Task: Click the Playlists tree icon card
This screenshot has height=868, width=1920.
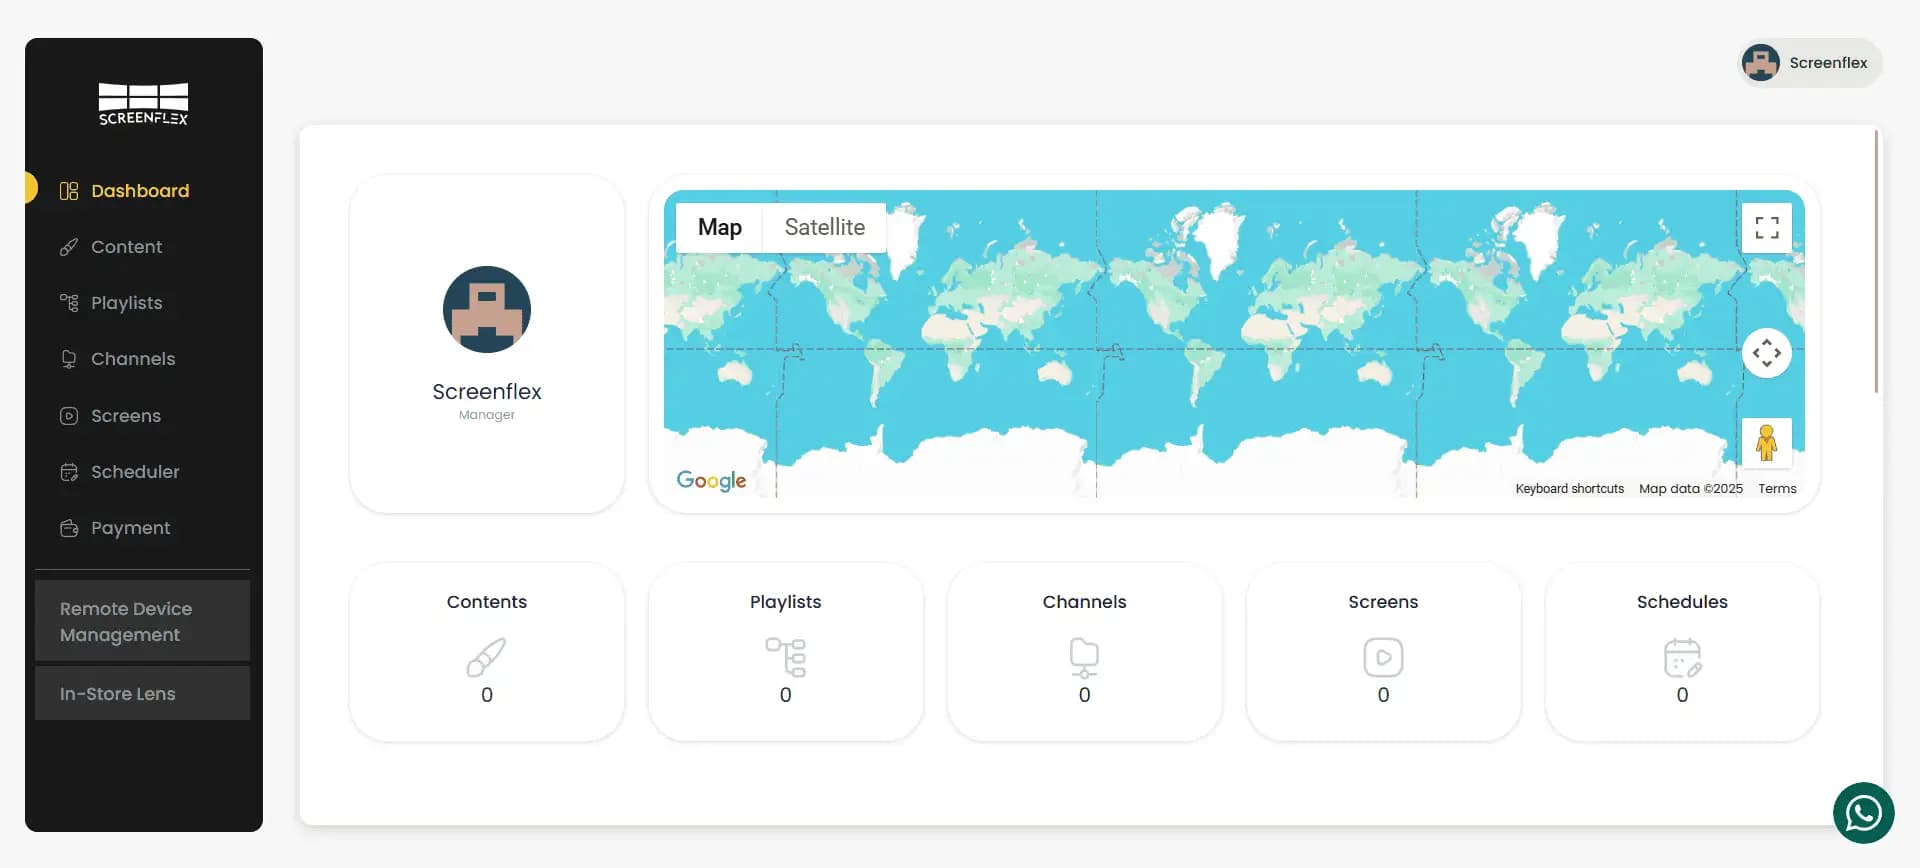Action: tap(785, 657)
